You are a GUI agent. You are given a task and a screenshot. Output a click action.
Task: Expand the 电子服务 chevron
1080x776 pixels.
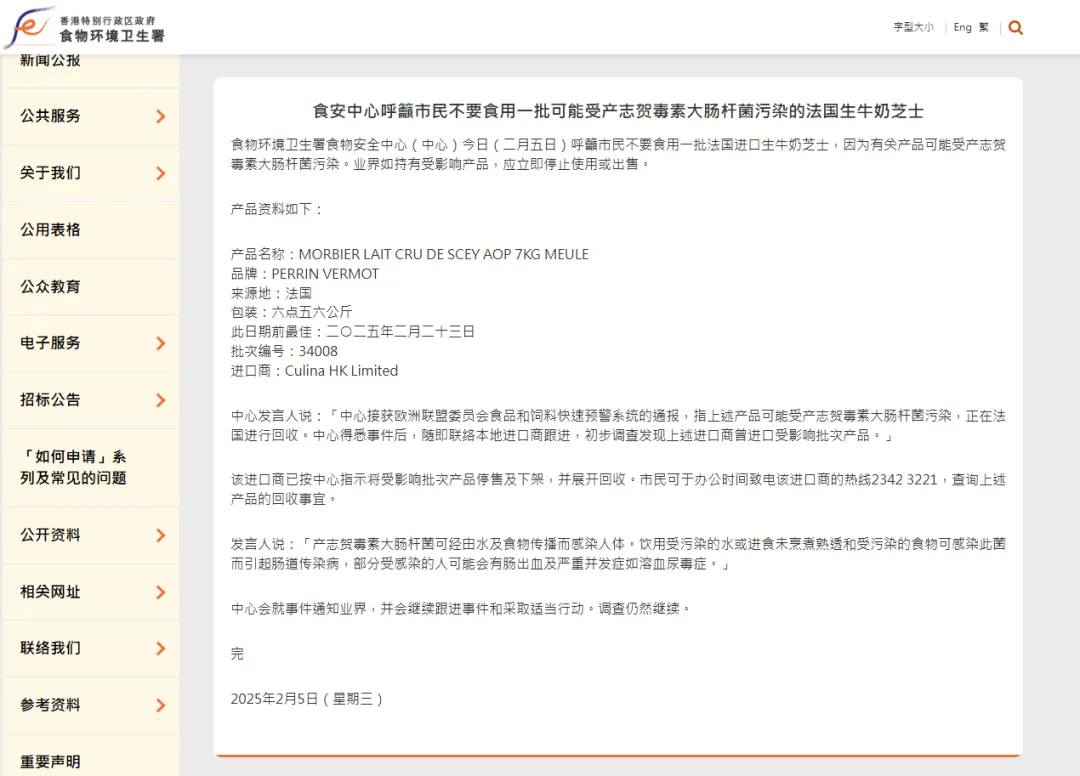[160, 344]
